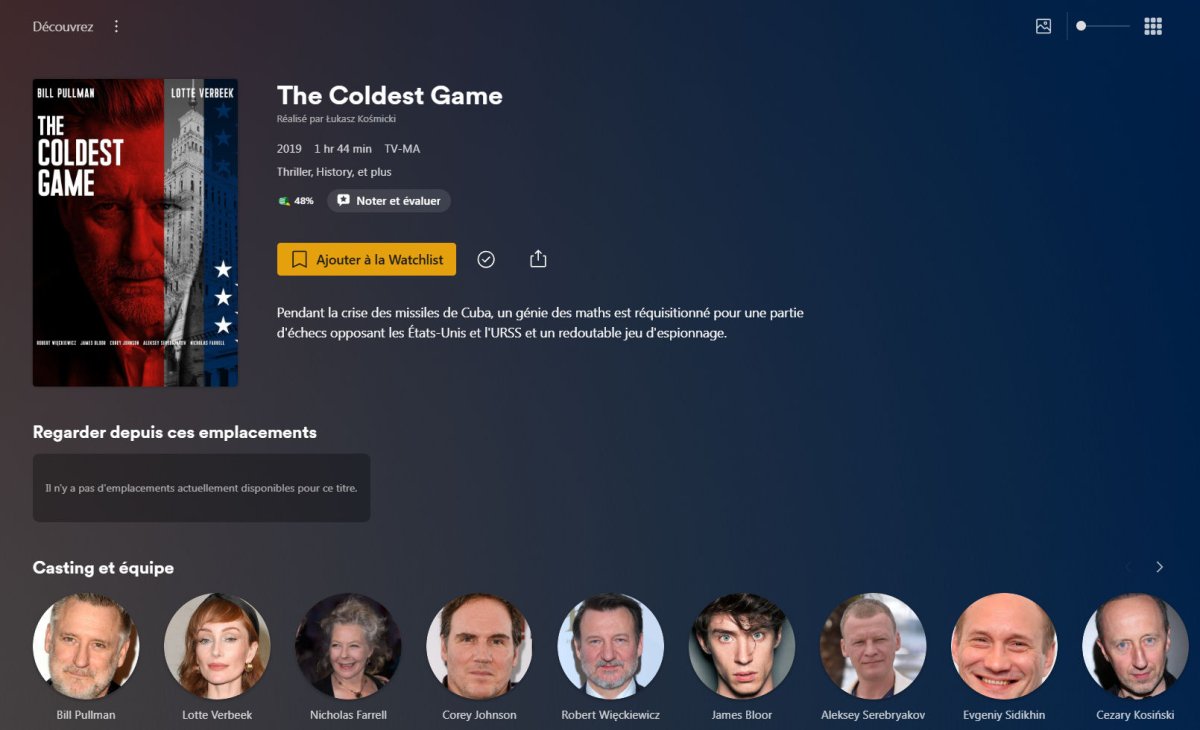The height and width of the screenshot is (730, 1200).
Task: Adjust the thumbnail size slider
Action: click(x=1102, y=26)
